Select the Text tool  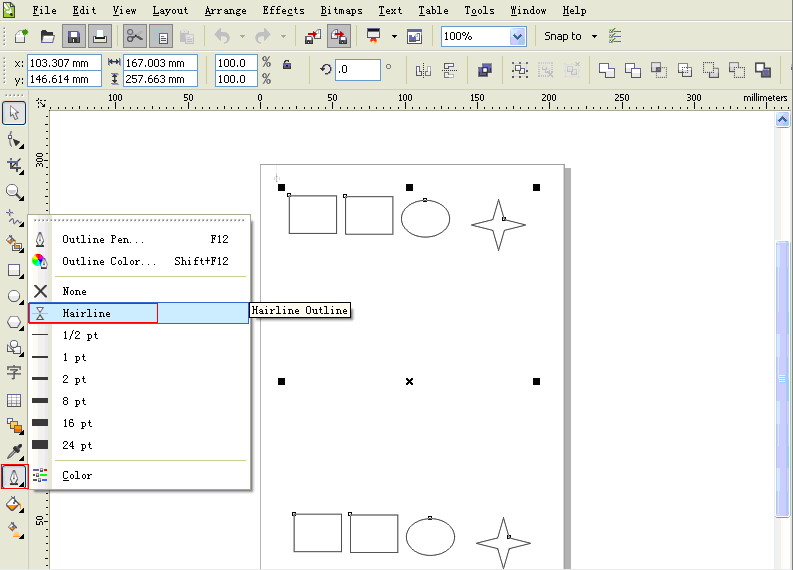[x=14, y=373]
